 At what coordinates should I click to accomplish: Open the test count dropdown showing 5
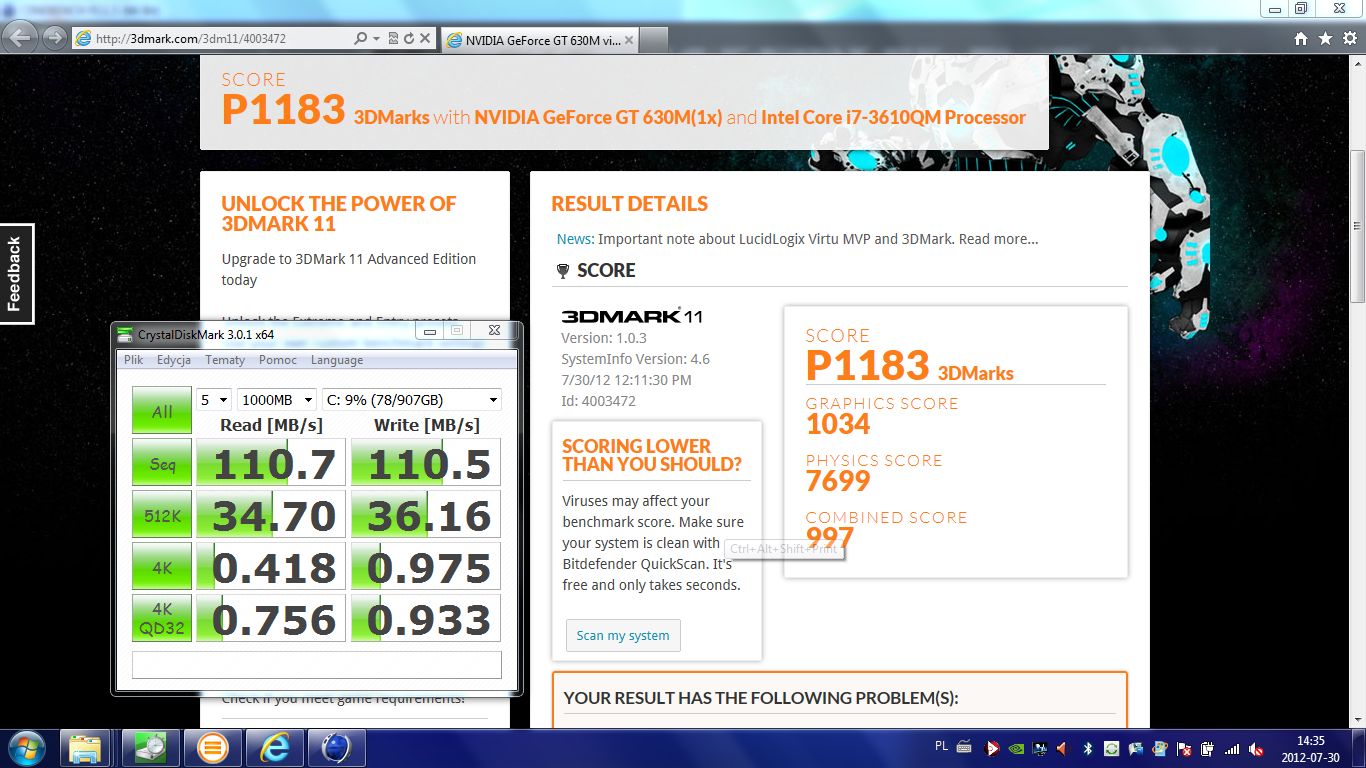tap(214, 400)
